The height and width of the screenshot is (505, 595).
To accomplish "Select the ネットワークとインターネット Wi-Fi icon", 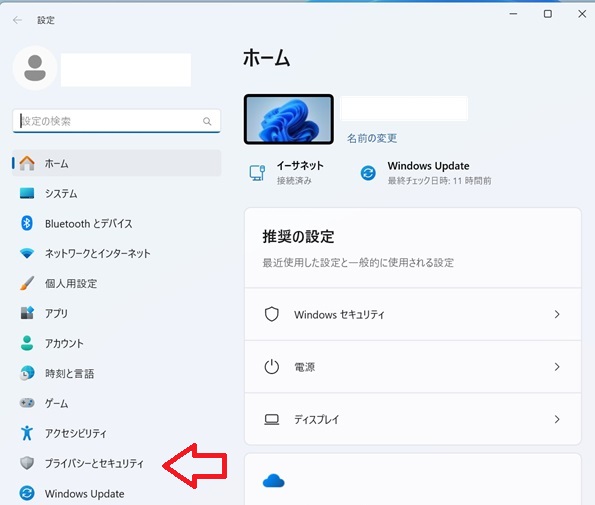I will pos(27,253).
